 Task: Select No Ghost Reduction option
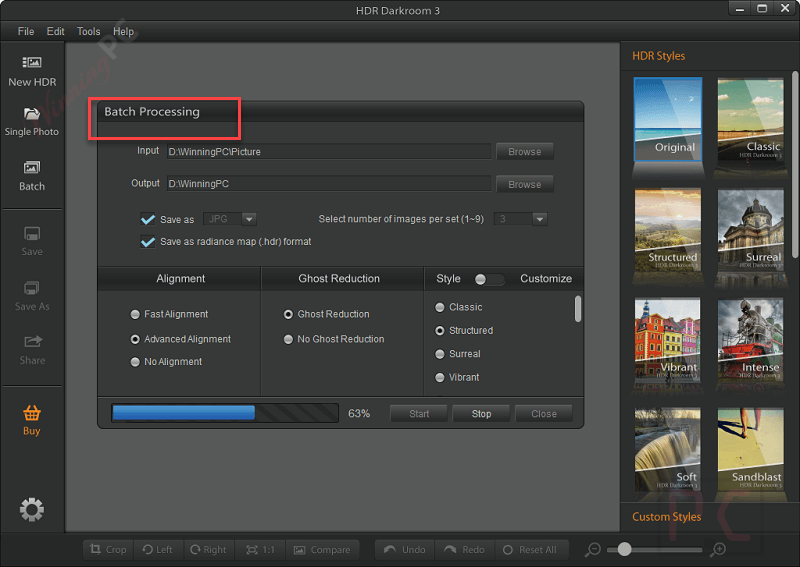pos(288,339)
